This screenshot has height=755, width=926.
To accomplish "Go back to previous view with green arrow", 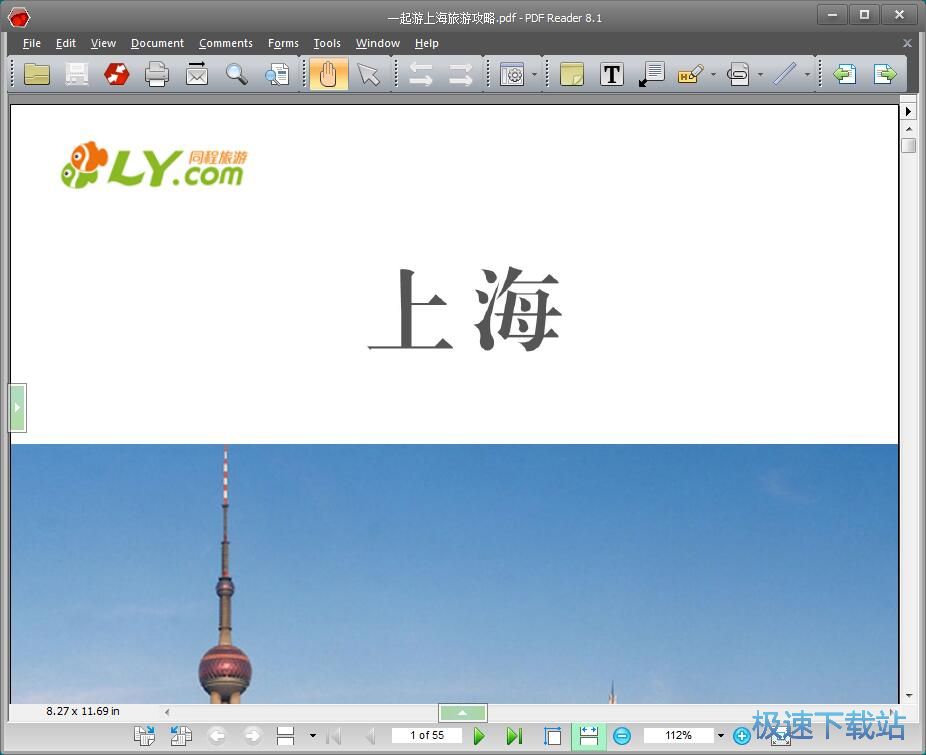I will pos(845,74).
